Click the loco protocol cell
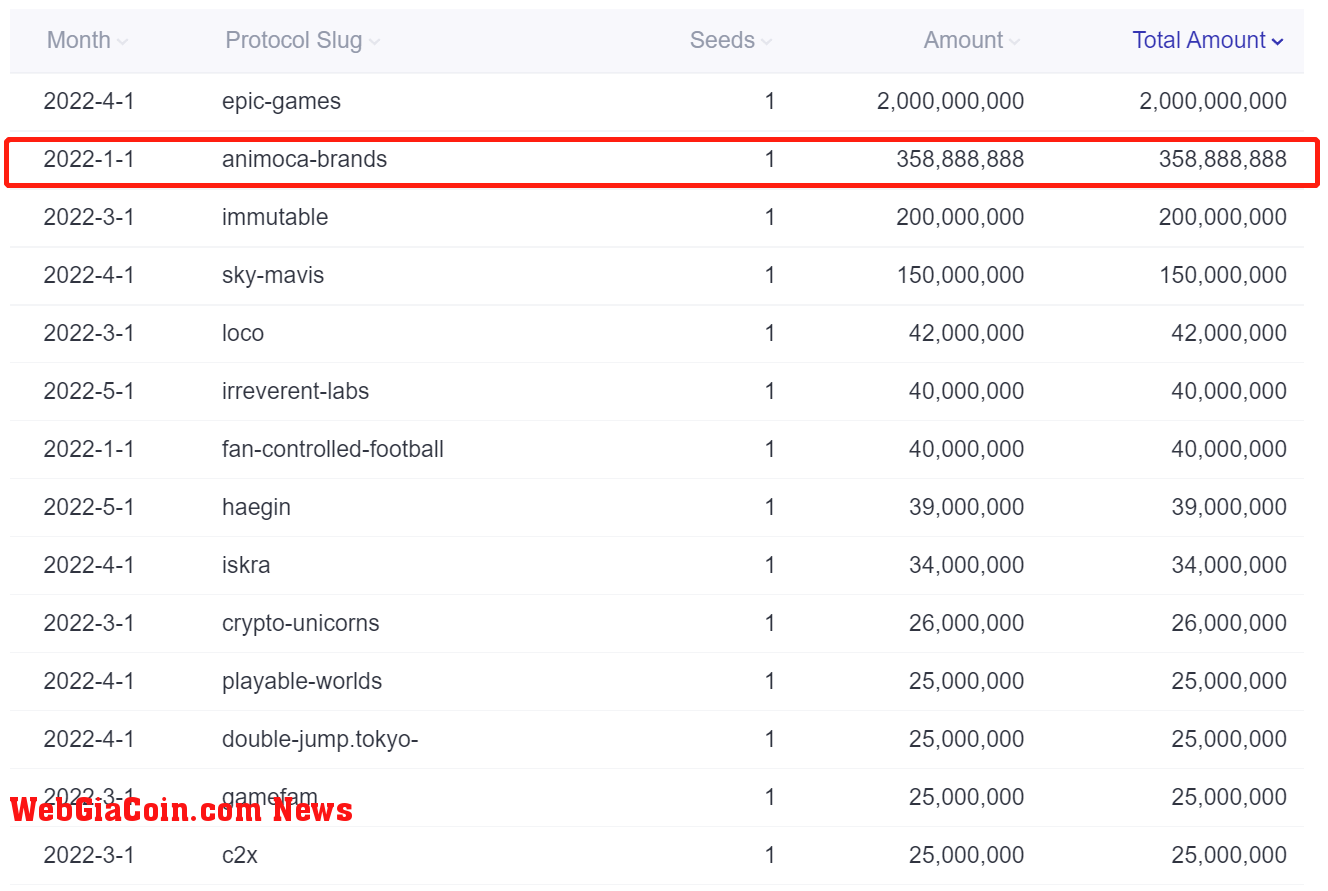 point(243,333)
